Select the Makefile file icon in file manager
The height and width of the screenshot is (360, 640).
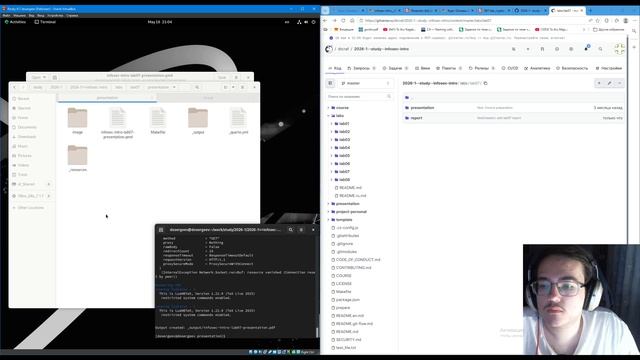coord(158,118)
